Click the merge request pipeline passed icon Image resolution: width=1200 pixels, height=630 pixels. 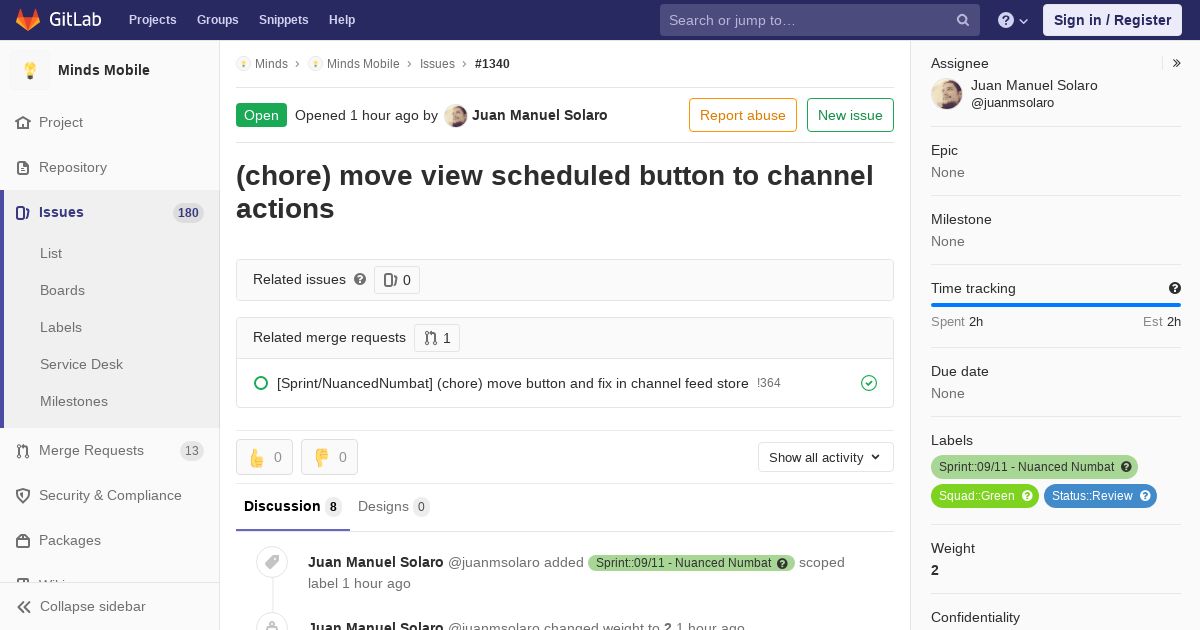click(x=869, y=383)
